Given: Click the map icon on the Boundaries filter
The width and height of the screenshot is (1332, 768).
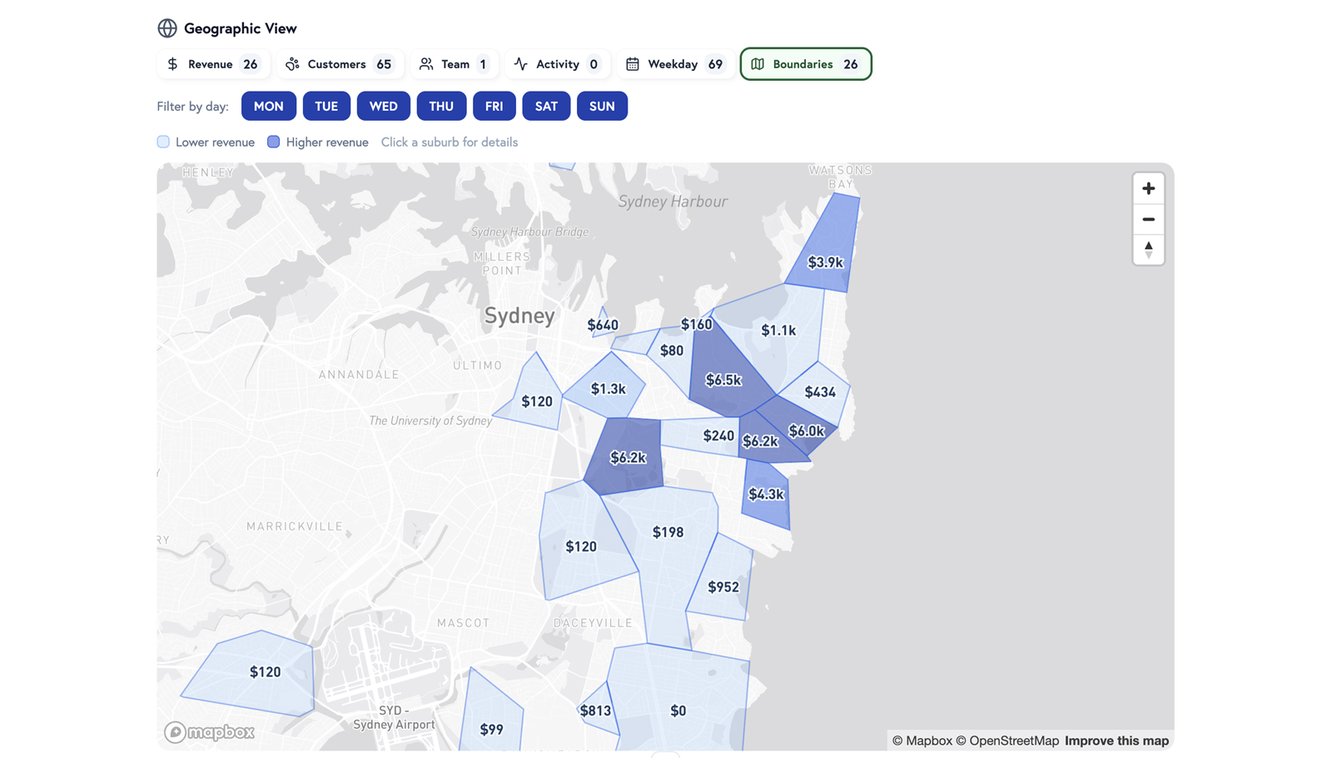Looking at the screenshot, I should pyautogui.click(x=756, y=61).
